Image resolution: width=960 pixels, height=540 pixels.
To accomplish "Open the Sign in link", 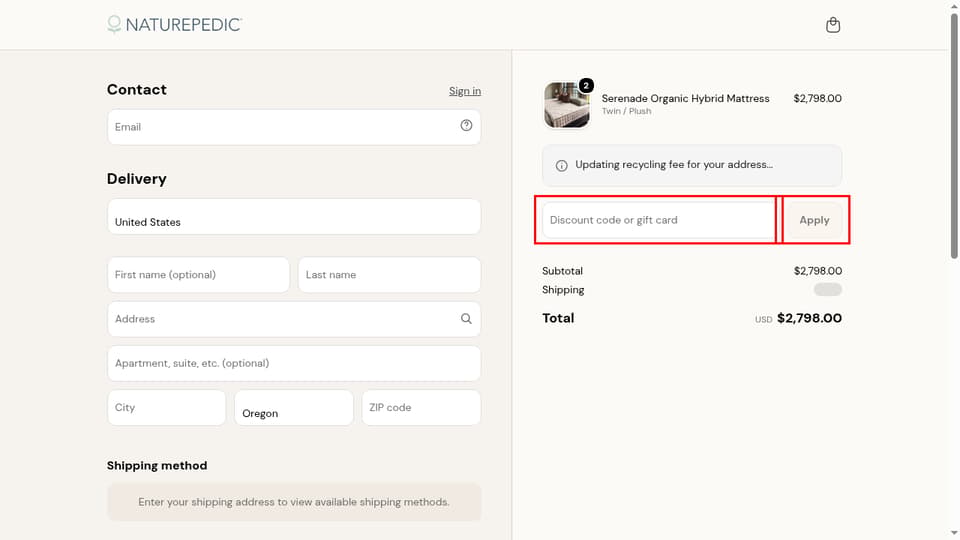I will [465, 91].
